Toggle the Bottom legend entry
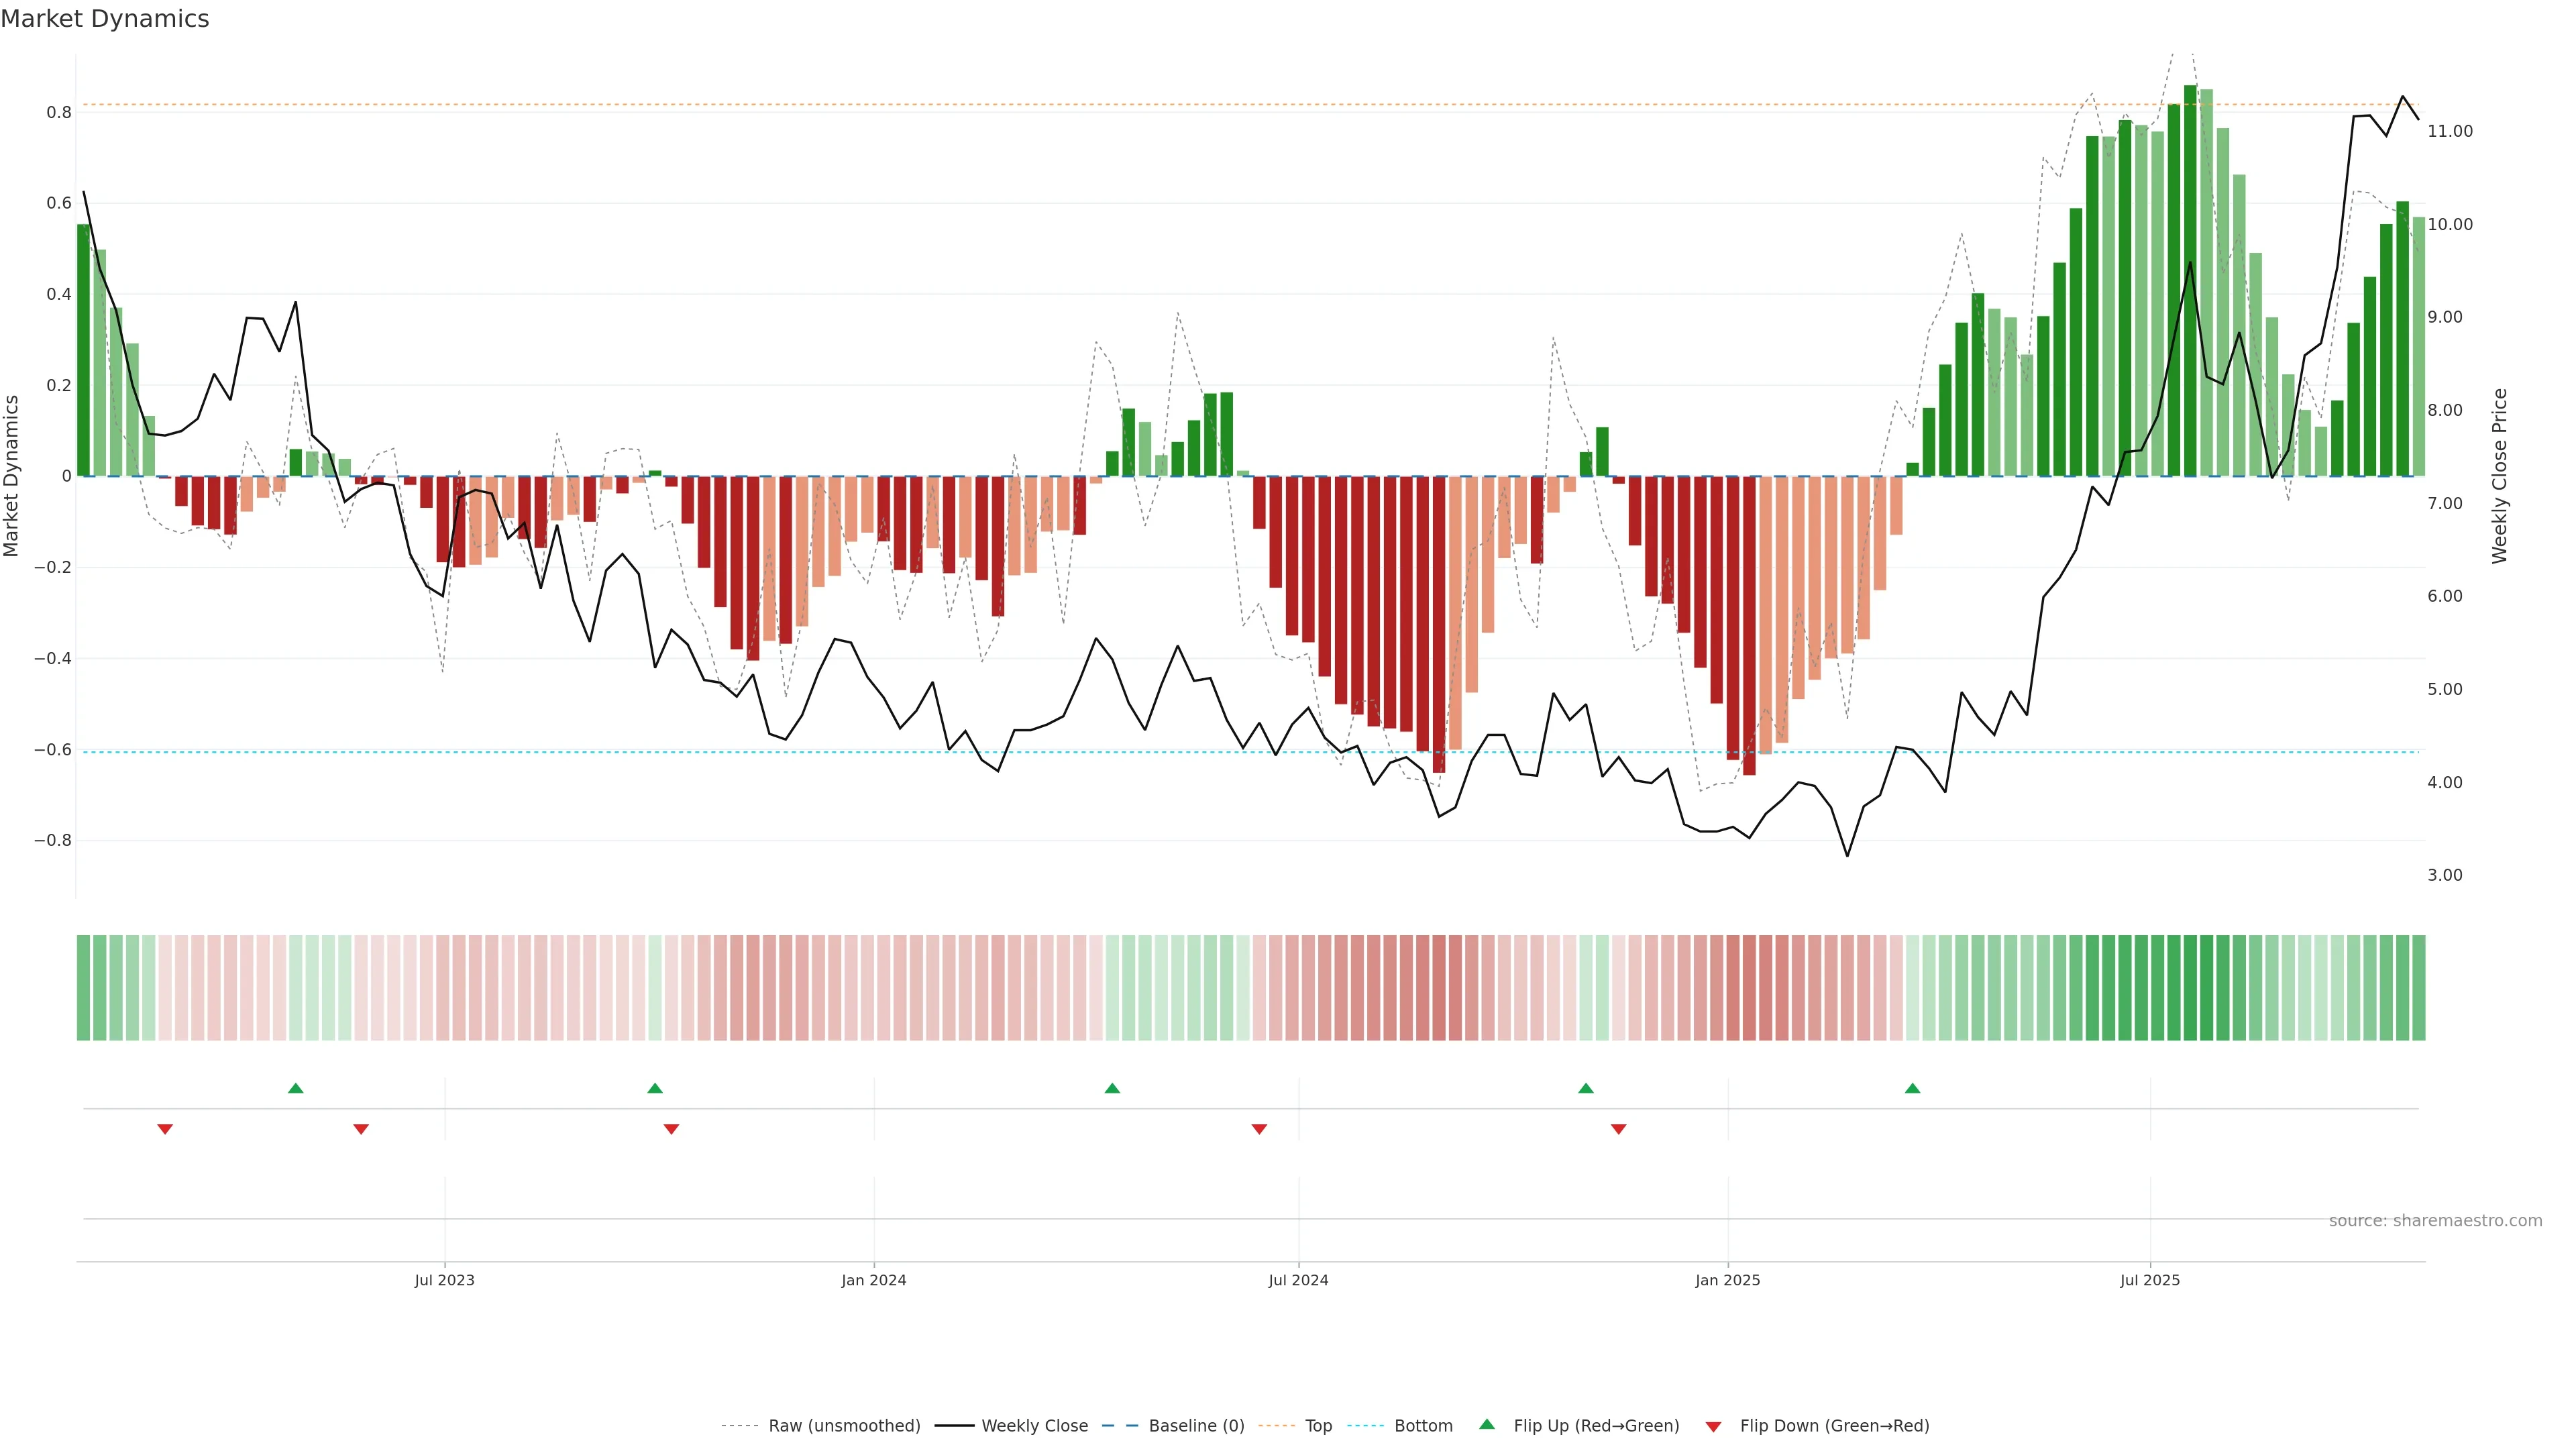The image size is (2576, 1449). click(1423, 1426)
